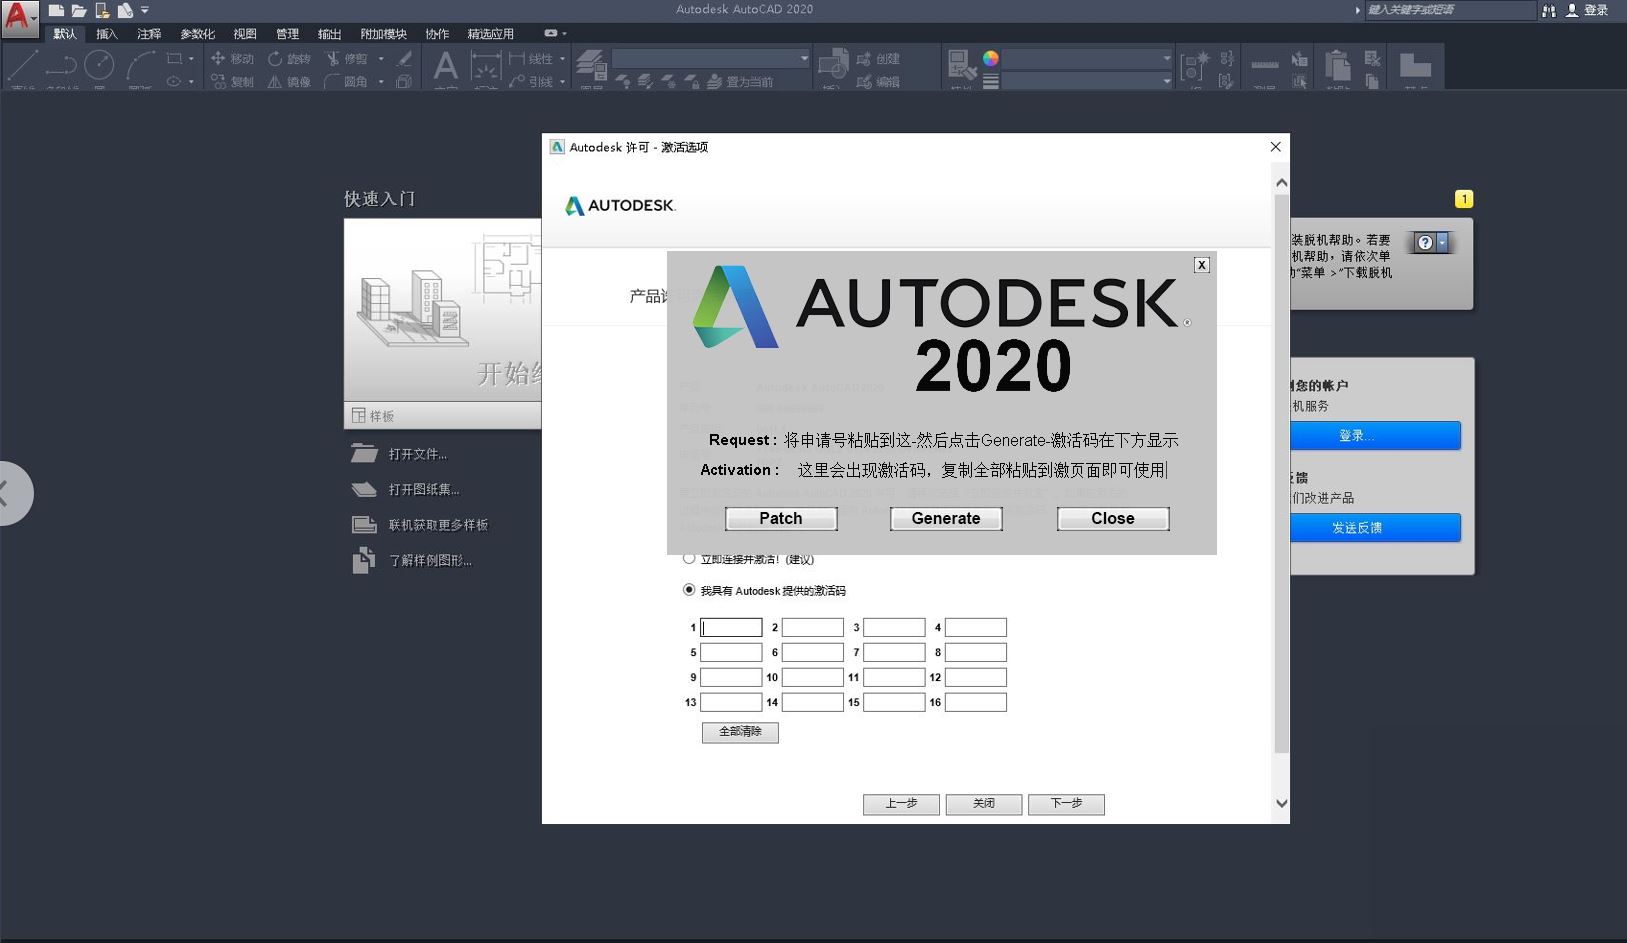1627x943 pixels.
Task: Click the 关闭 (Close) button in license dialog
Action: [x=984, y=804]
